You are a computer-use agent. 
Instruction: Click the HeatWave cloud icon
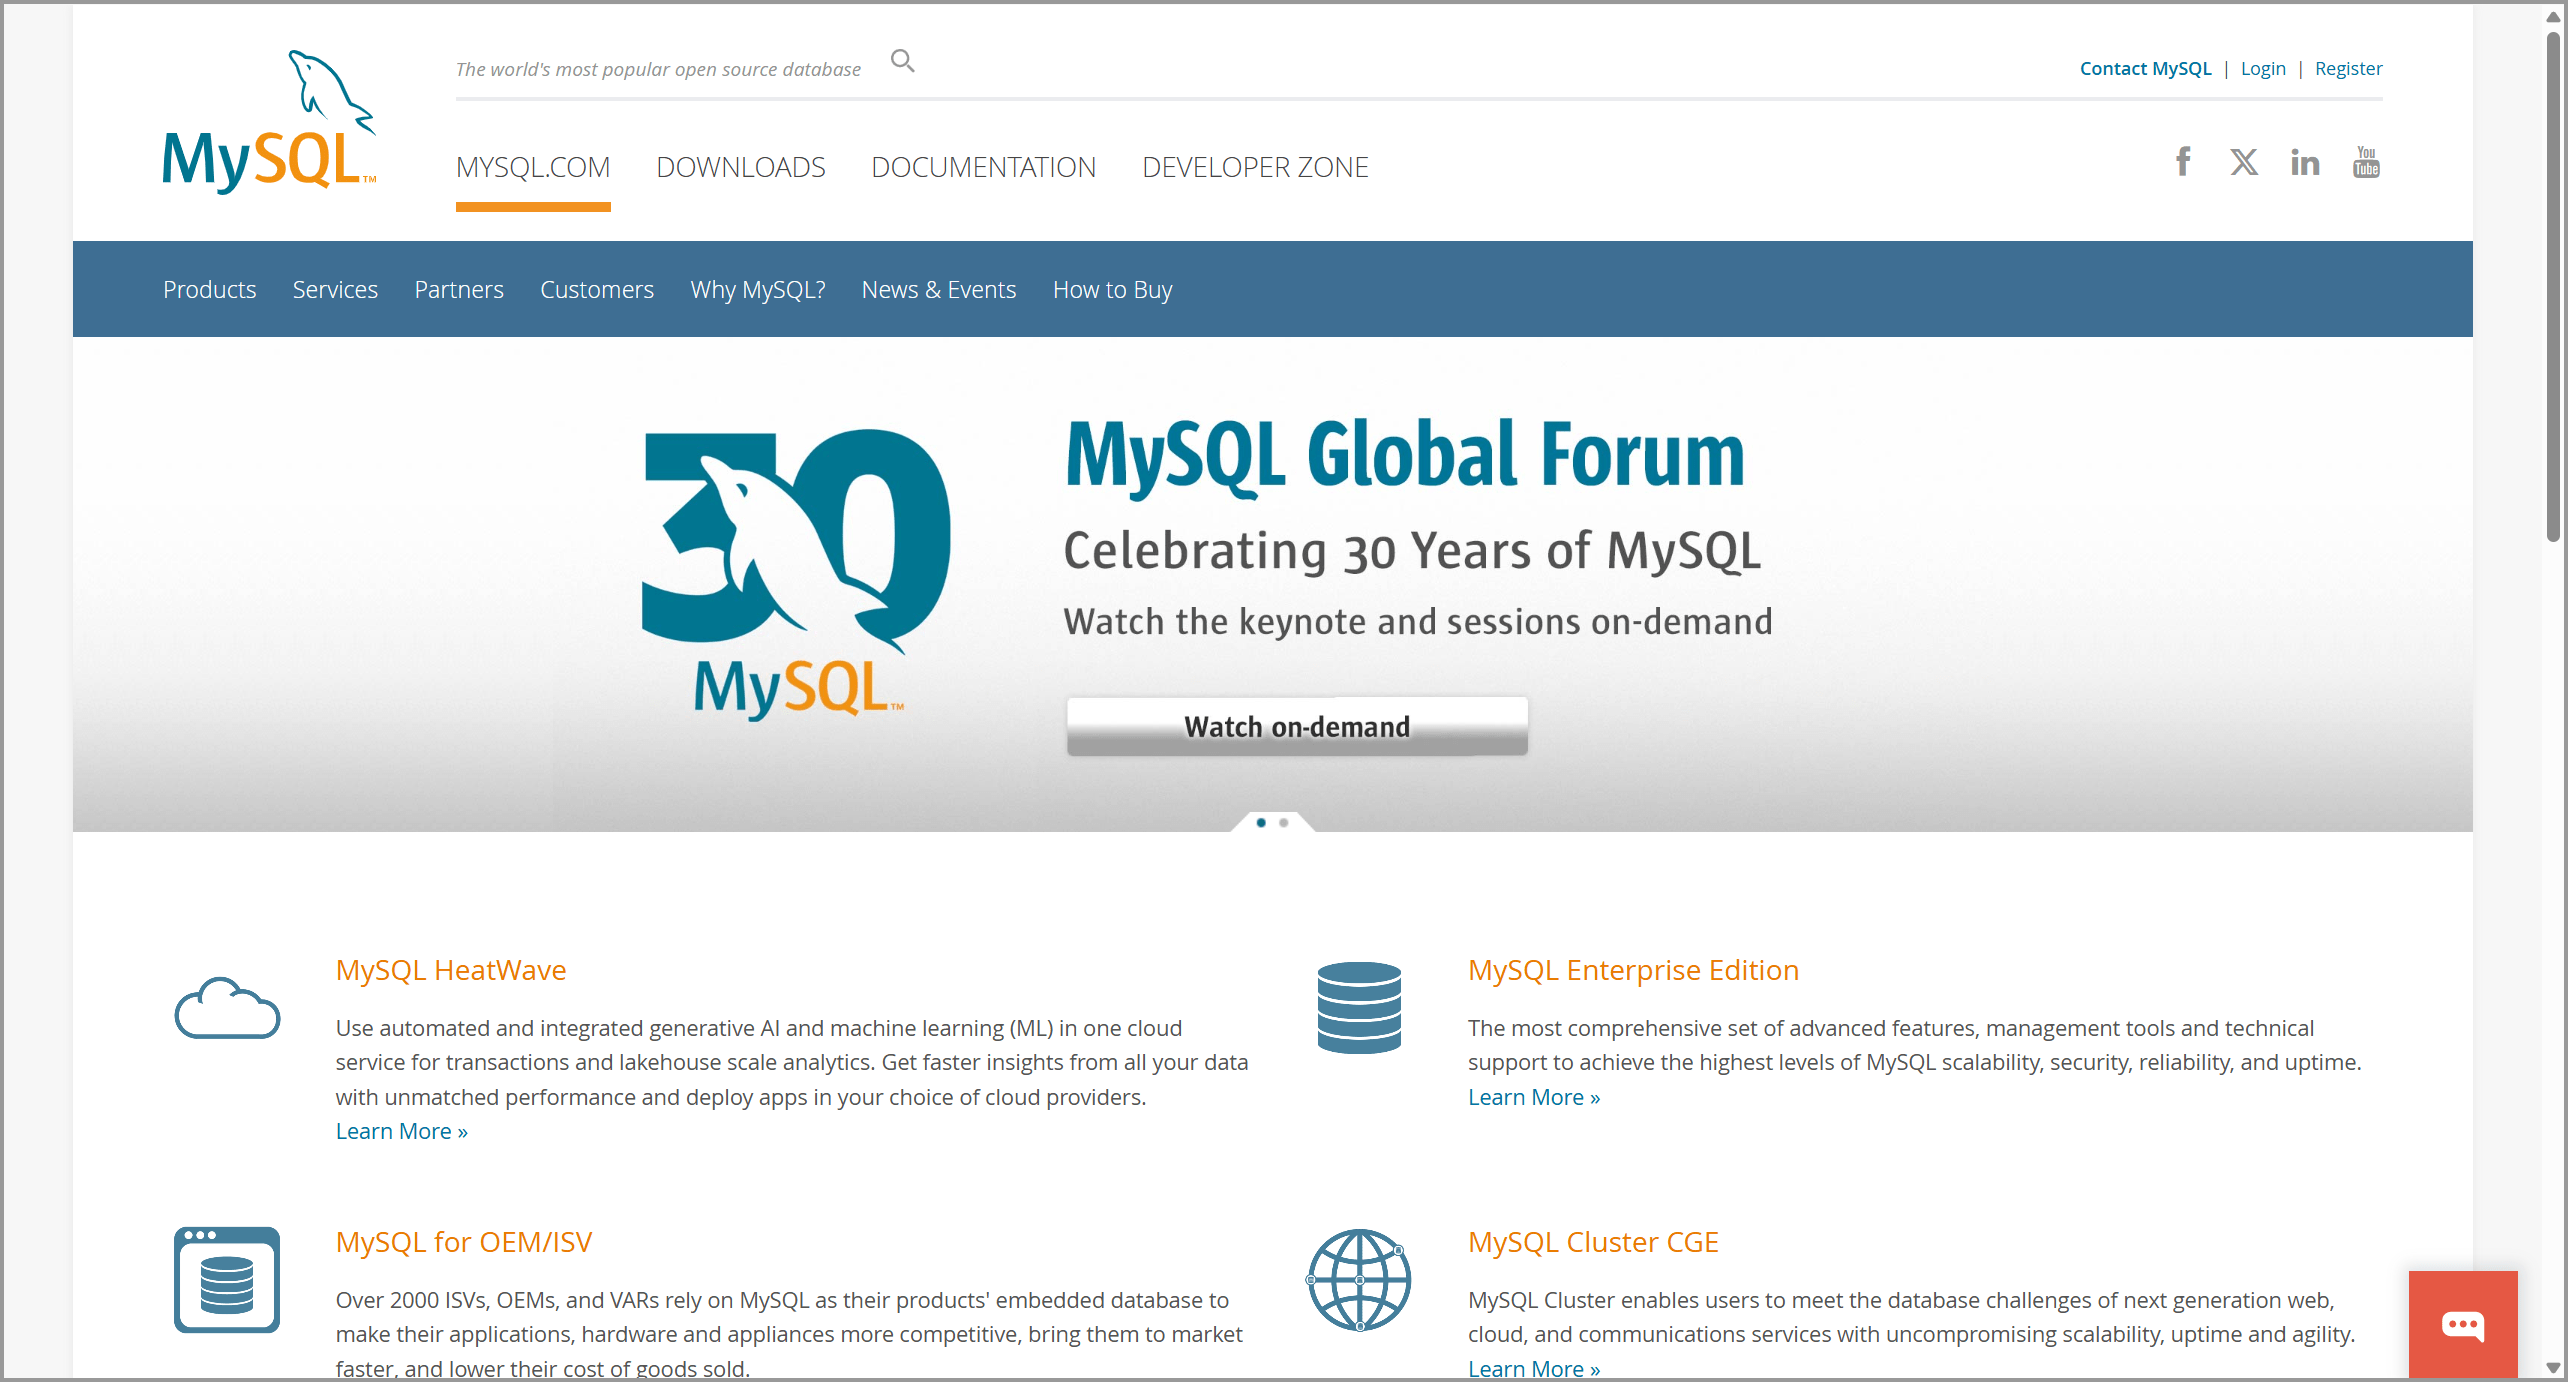(227, 1008)
